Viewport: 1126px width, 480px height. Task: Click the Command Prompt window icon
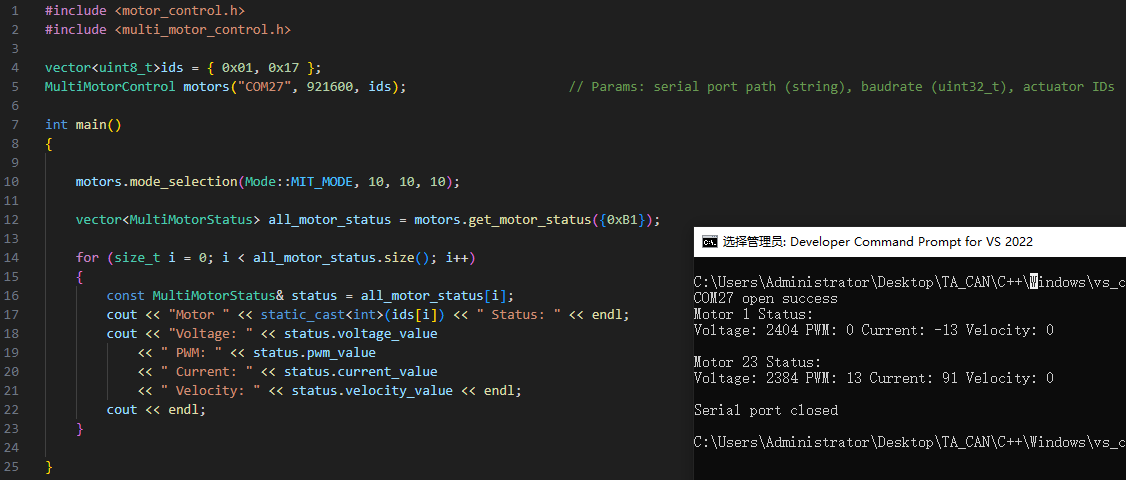tap(709, 242)
